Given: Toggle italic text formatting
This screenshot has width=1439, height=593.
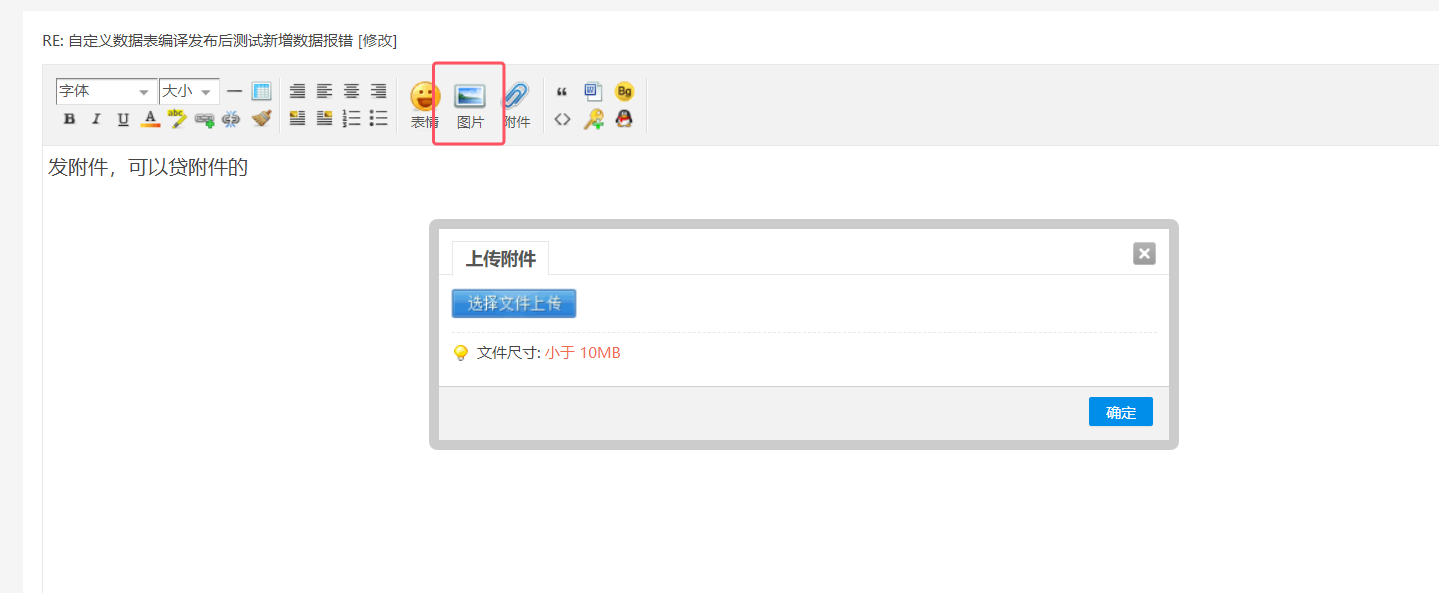Looking at the screenshot, I should click(x=96, y=119).
